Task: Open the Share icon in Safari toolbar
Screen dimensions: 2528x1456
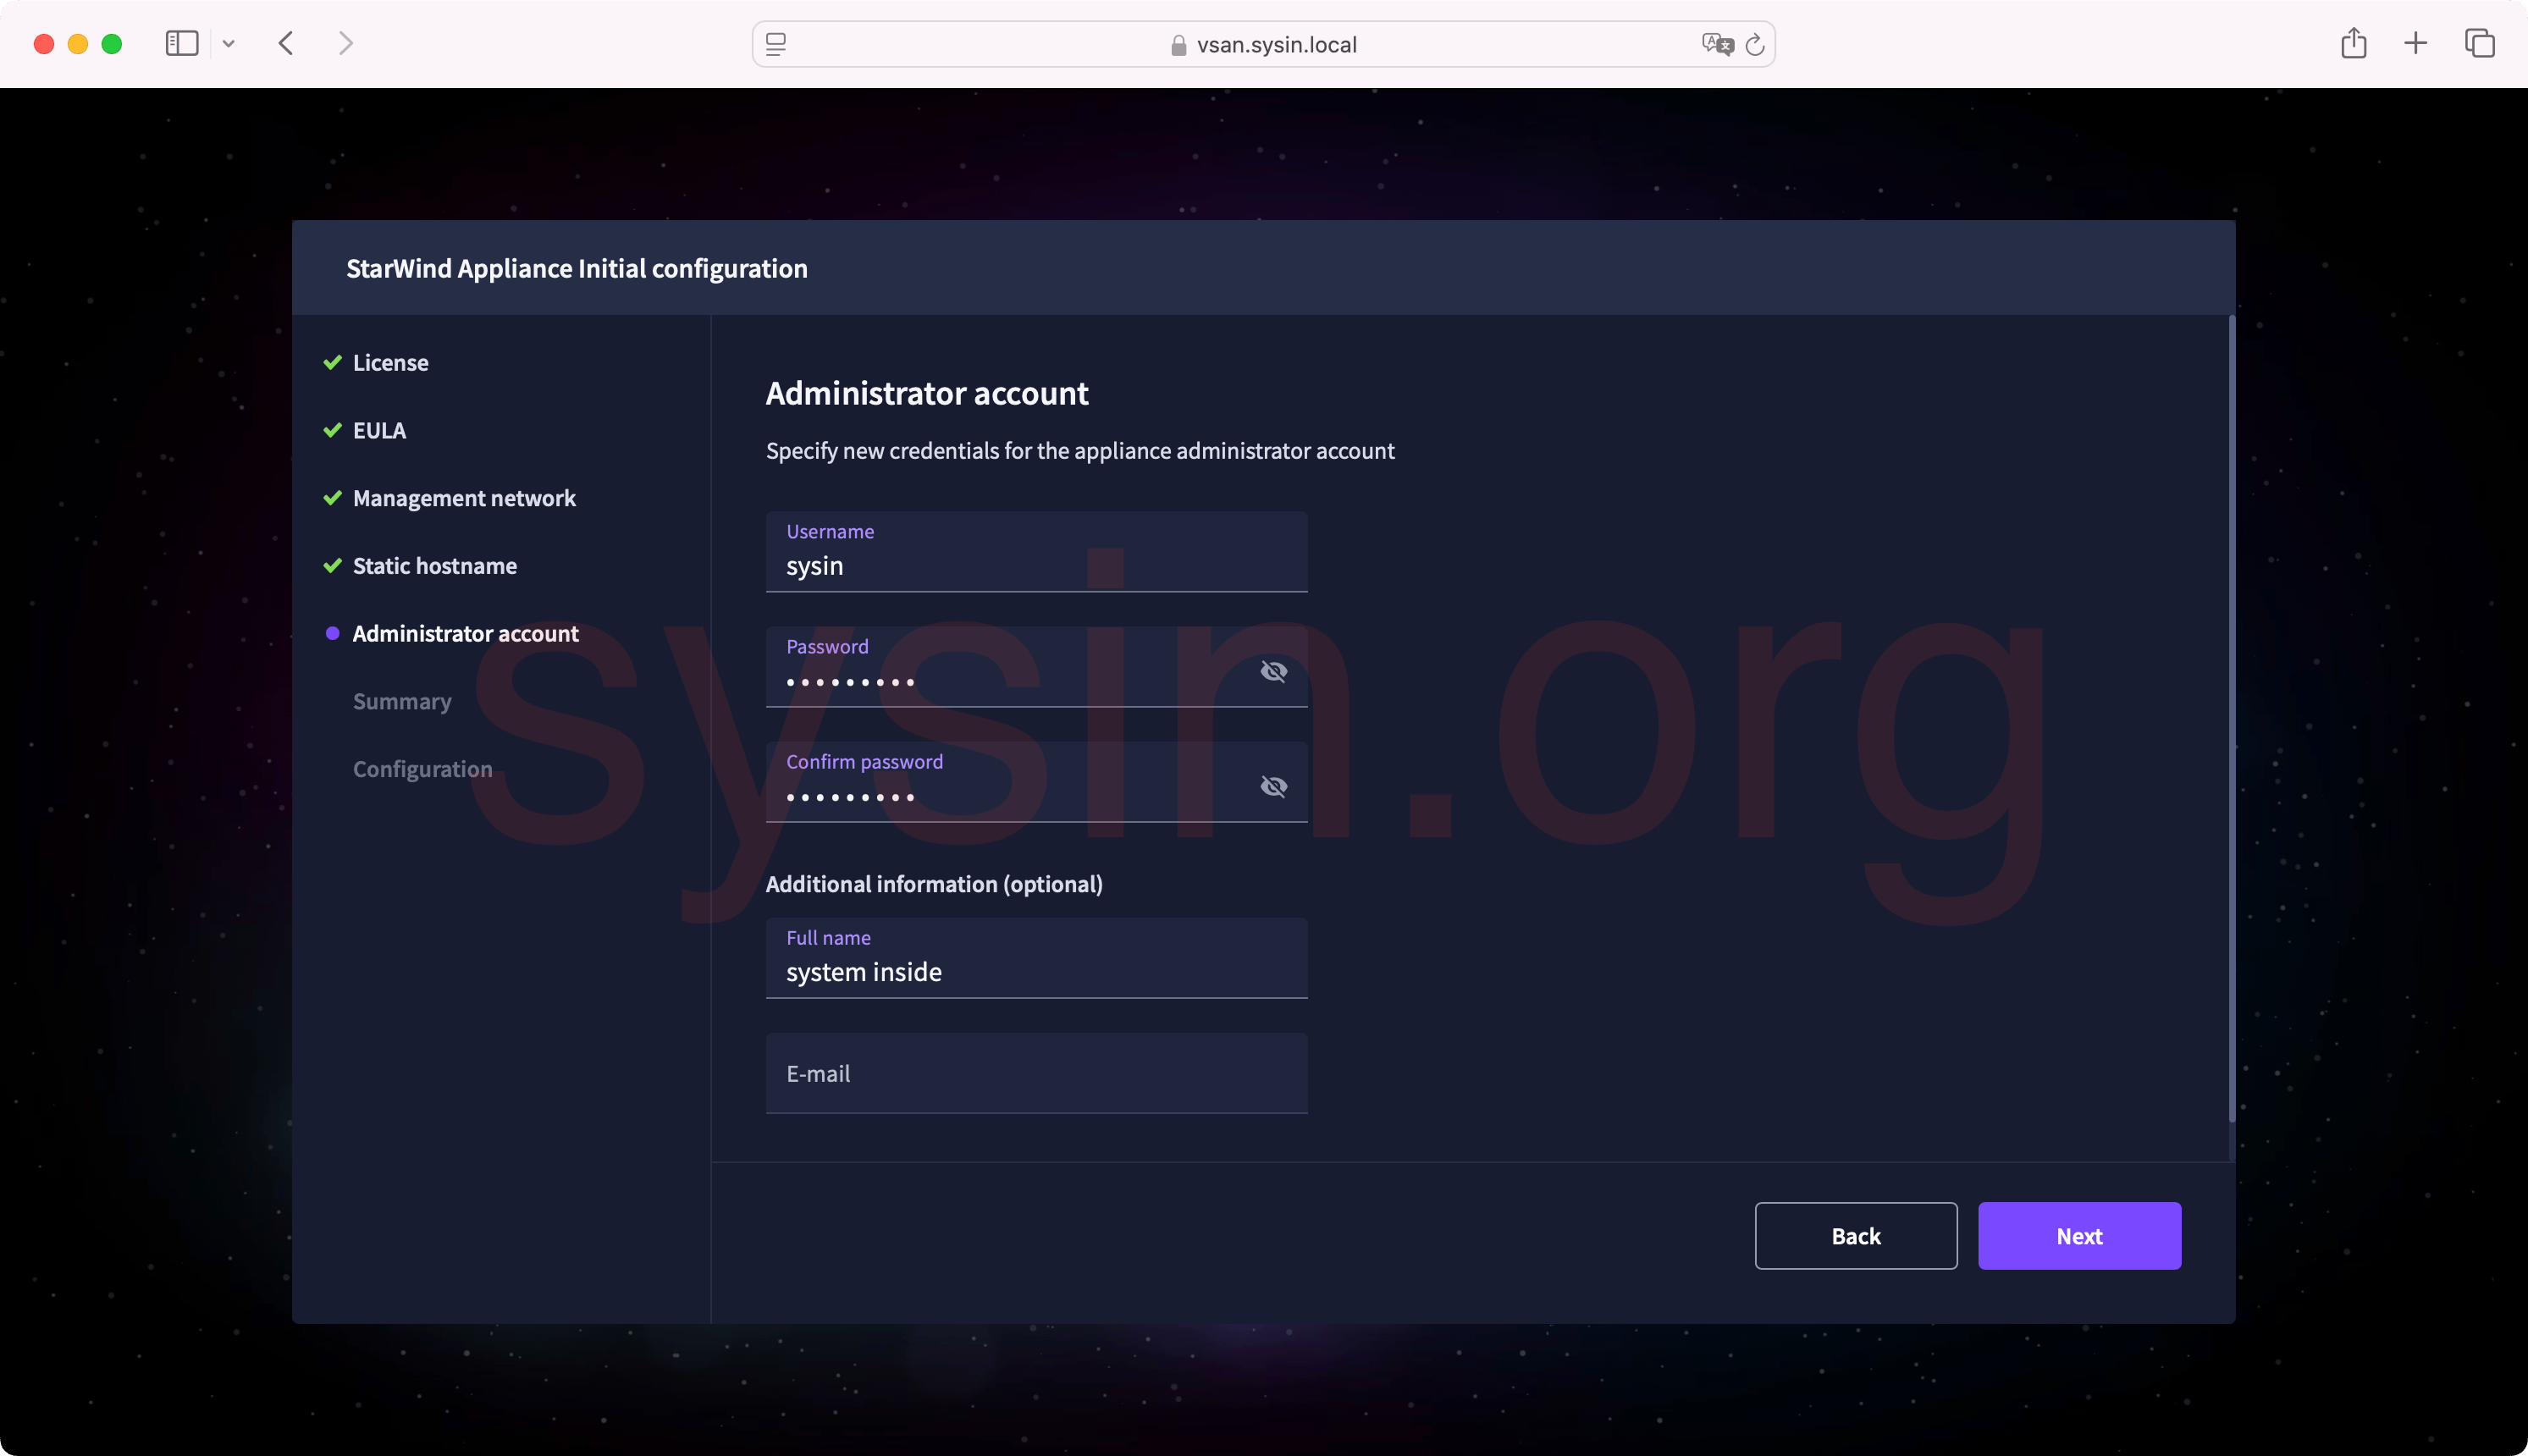Action: click(x=2354, y=43)
